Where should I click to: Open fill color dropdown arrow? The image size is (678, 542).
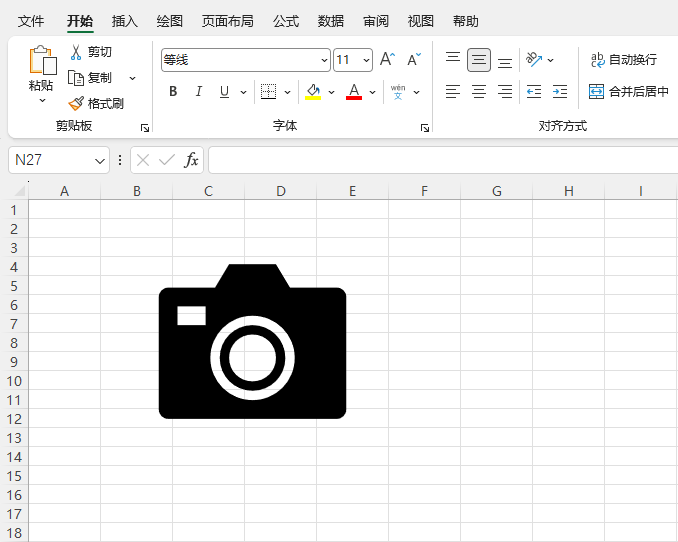pos(332,92)
